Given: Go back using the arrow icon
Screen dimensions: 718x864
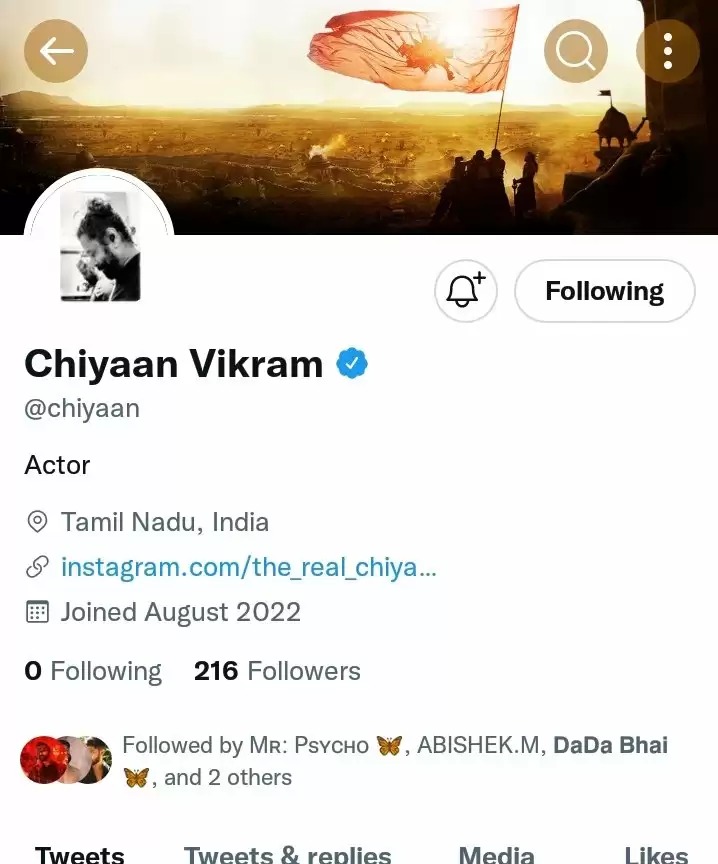Looking at the screenshot, I should [56, 51].
